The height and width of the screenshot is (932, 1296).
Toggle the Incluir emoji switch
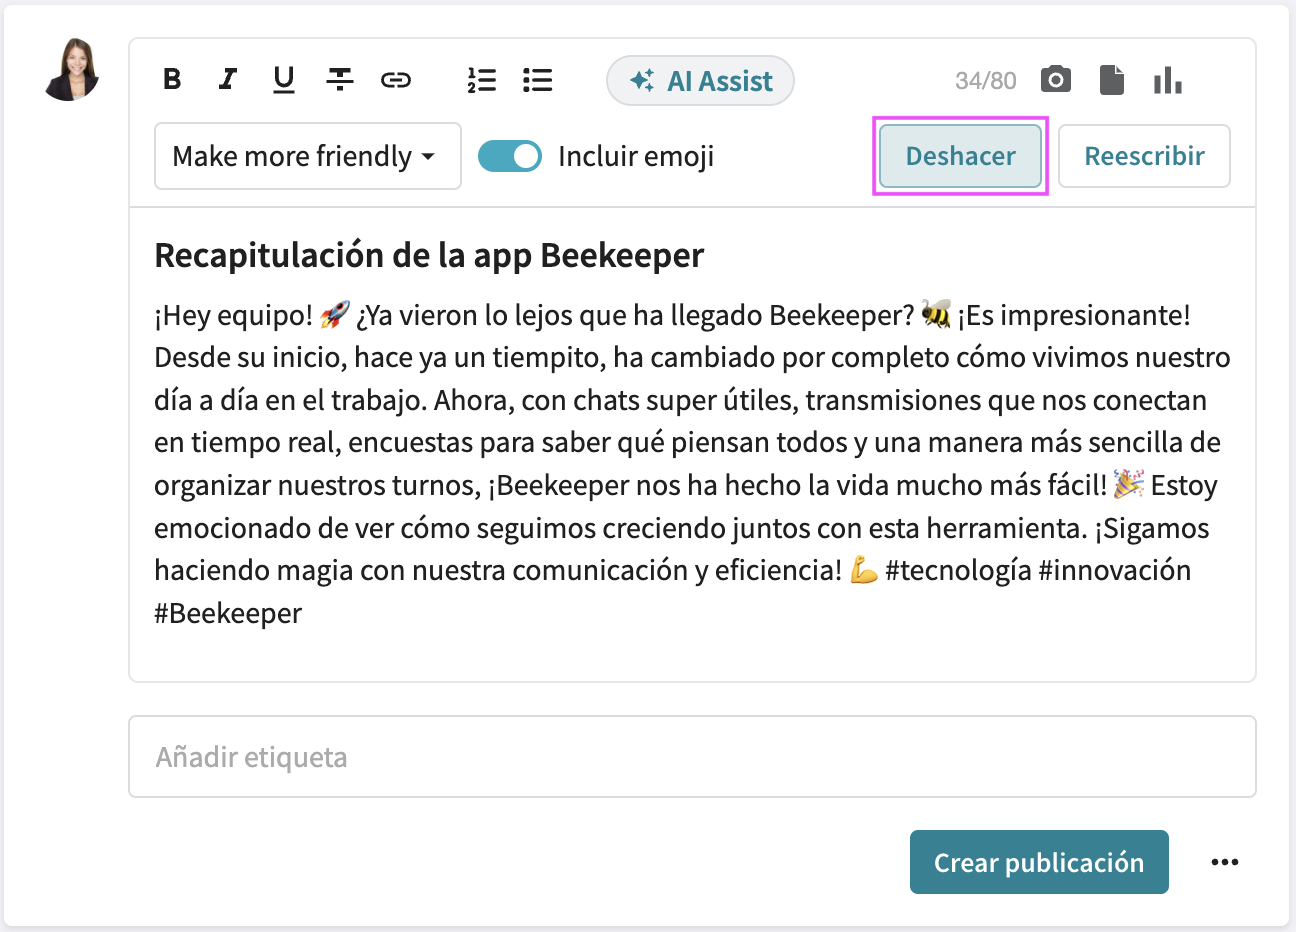[x=510, y=156]
